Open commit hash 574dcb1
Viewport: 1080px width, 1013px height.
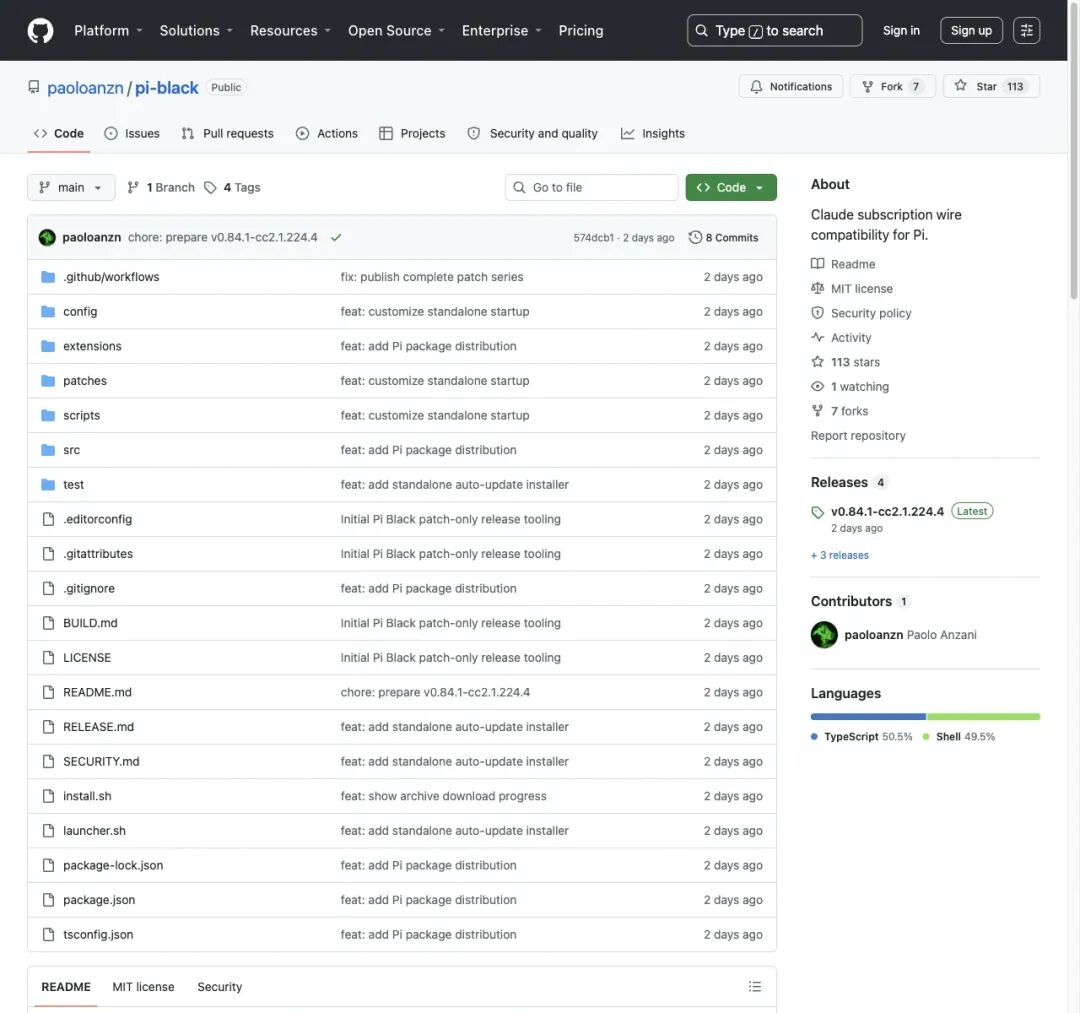pyautogui.click(x=593, y=238)
